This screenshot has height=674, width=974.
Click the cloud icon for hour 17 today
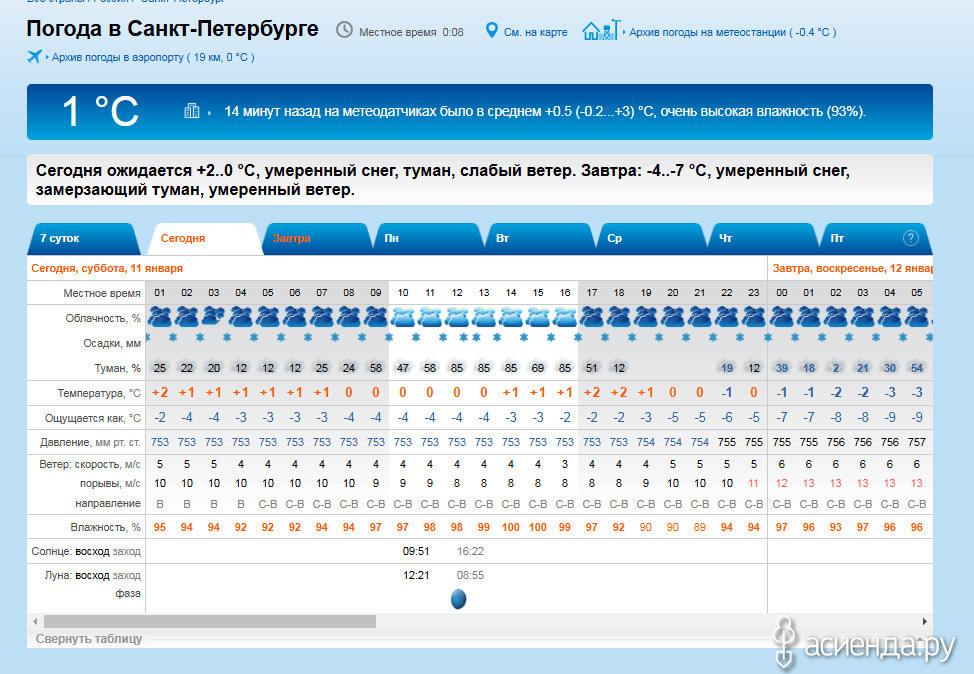(592, 317)
